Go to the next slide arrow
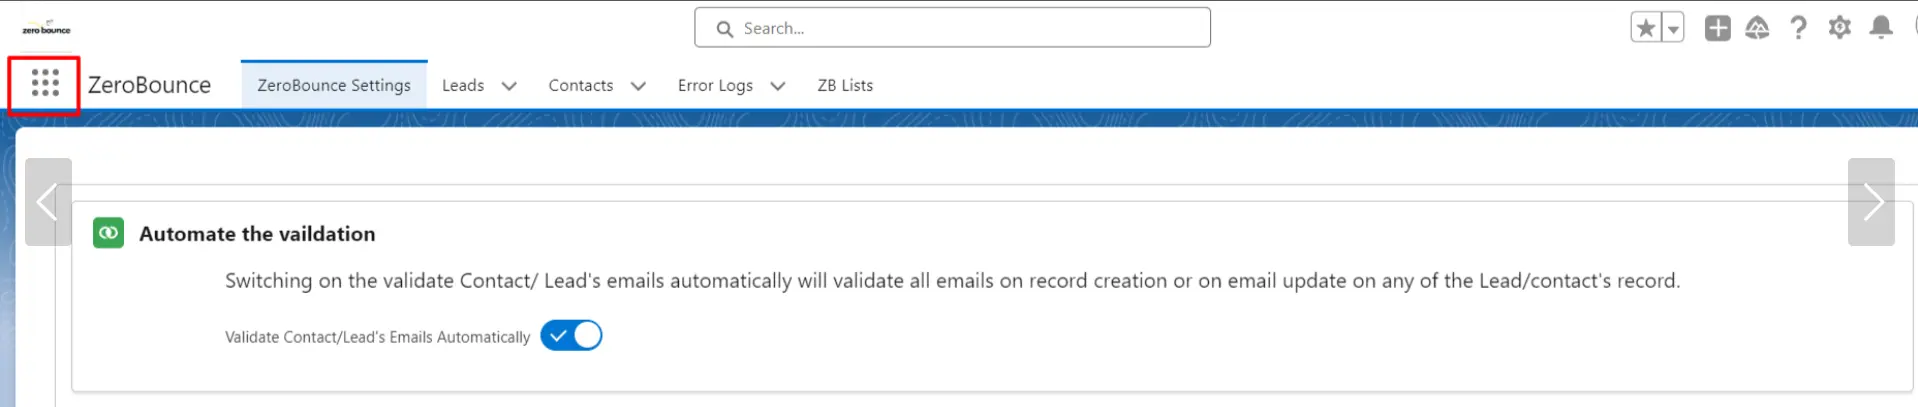The width and height of the screenshot is (1918, 407). [x=1871, y=202]
